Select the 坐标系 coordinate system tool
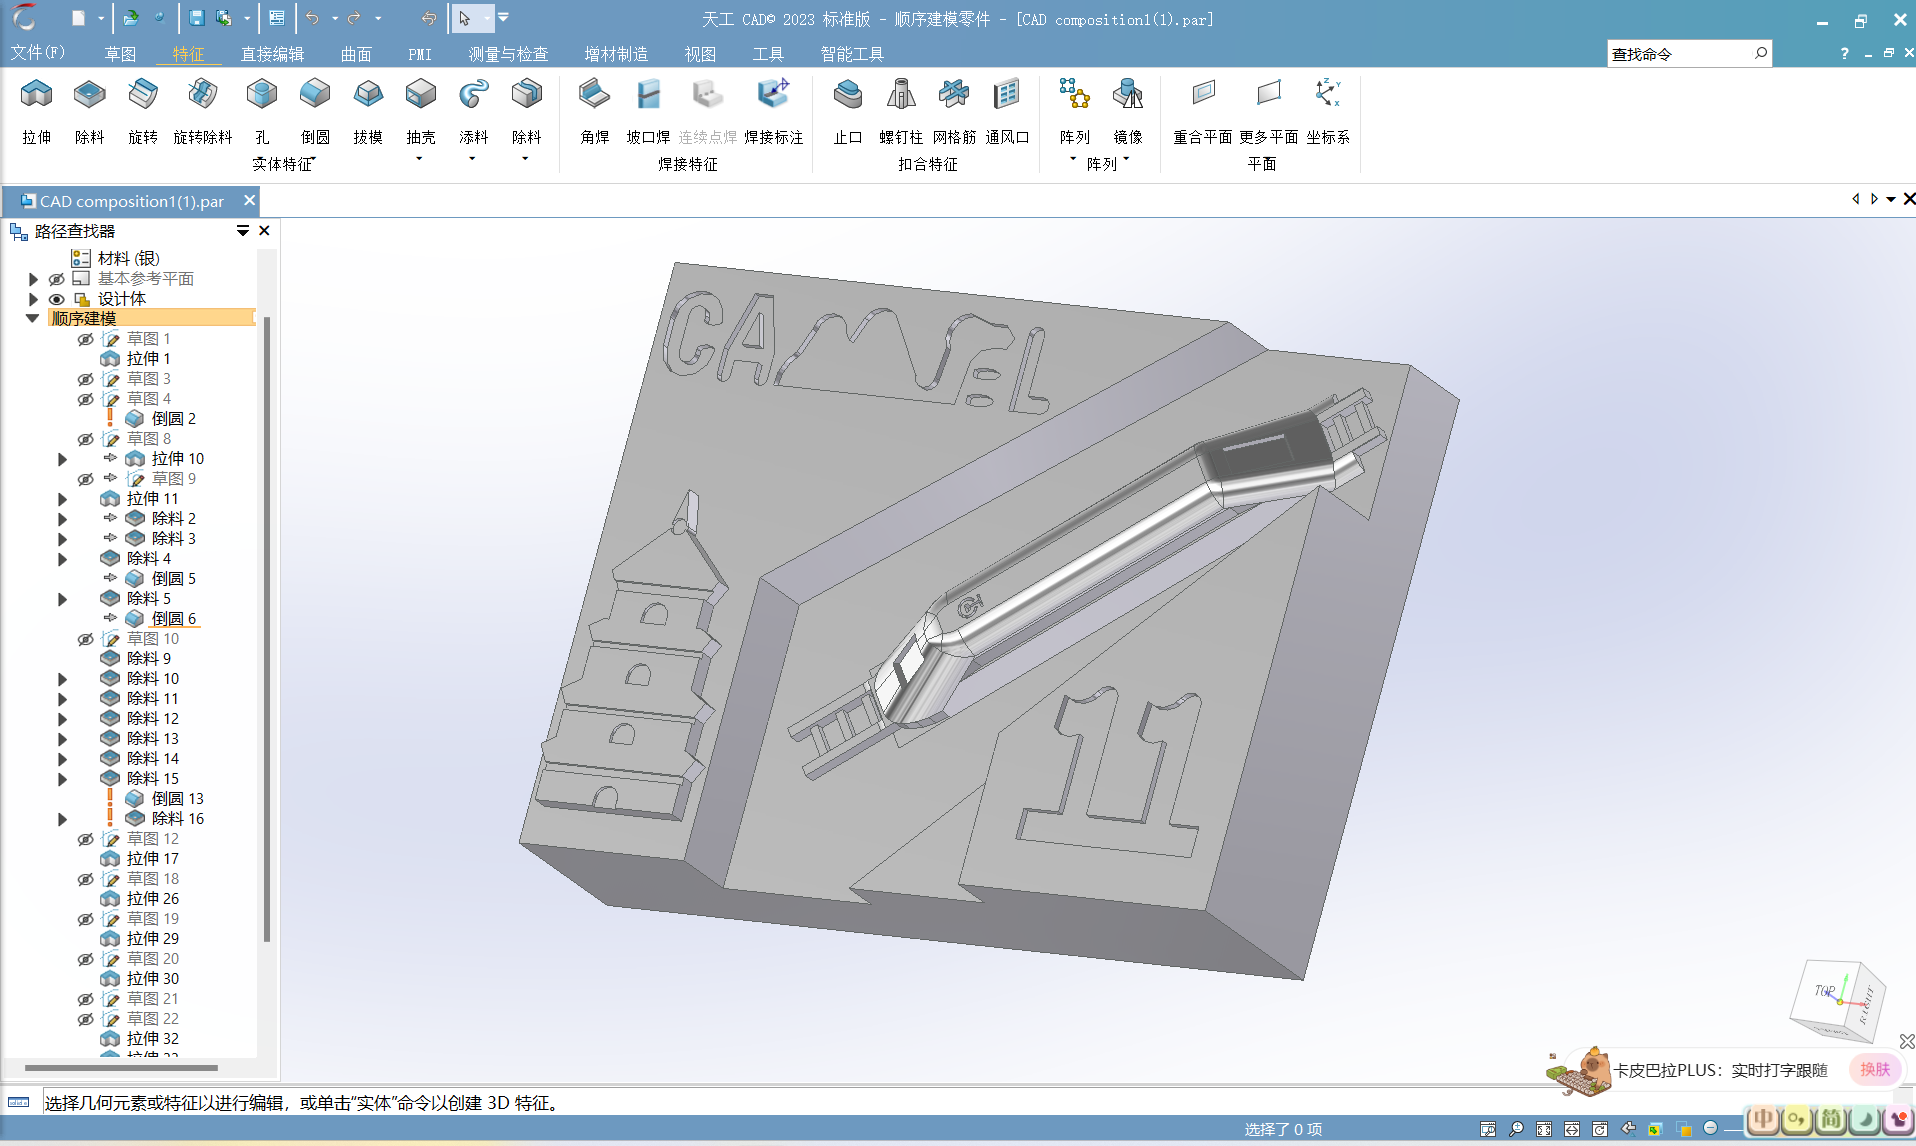The width and height of the screenshot is (1916, 1146). click(1328, 111)
